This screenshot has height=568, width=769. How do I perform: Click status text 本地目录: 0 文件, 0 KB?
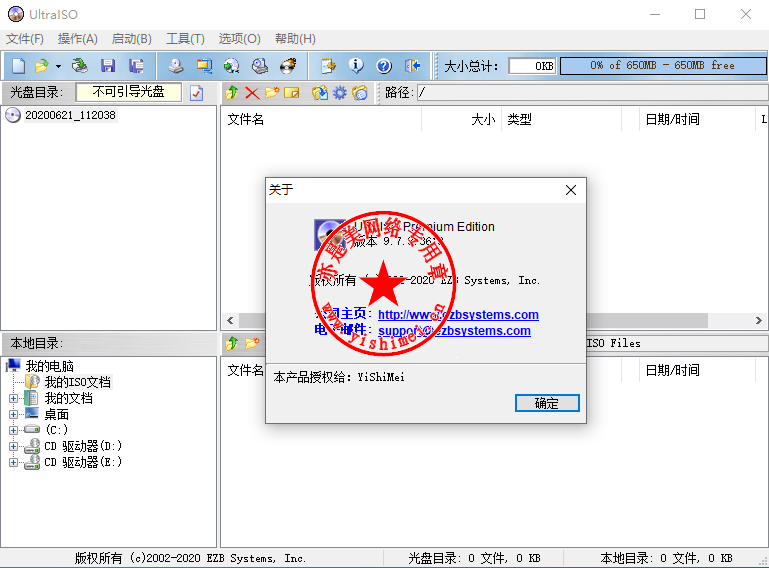[x=666, y=558]
